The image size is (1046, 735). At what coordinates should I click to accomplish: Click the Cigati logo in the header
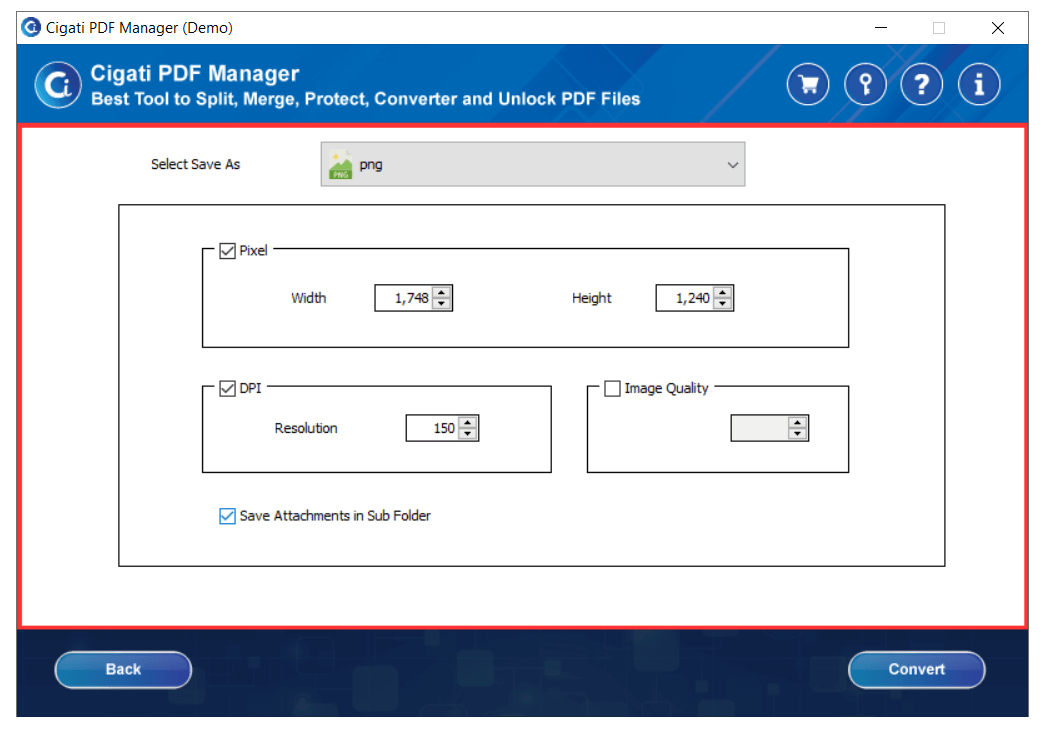point(58,85)
